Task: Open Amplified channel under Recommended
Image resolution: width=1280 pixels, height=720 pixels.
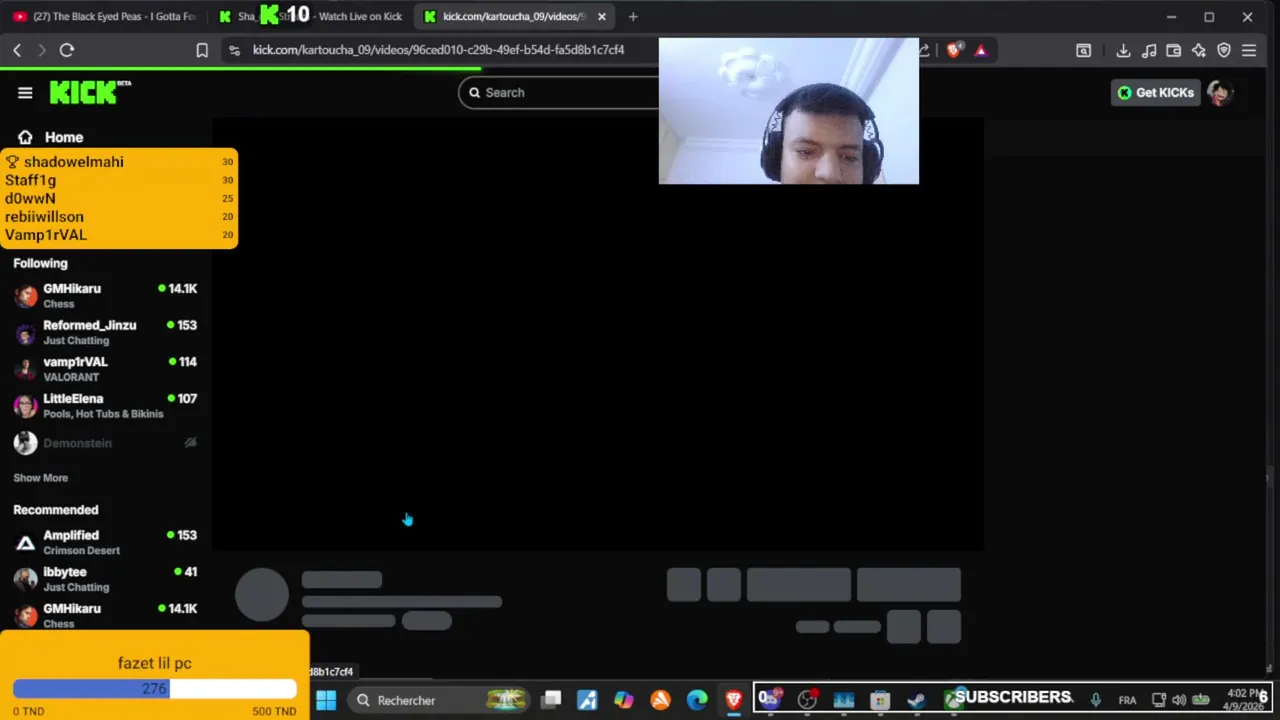Action: (x=105, y=542)
